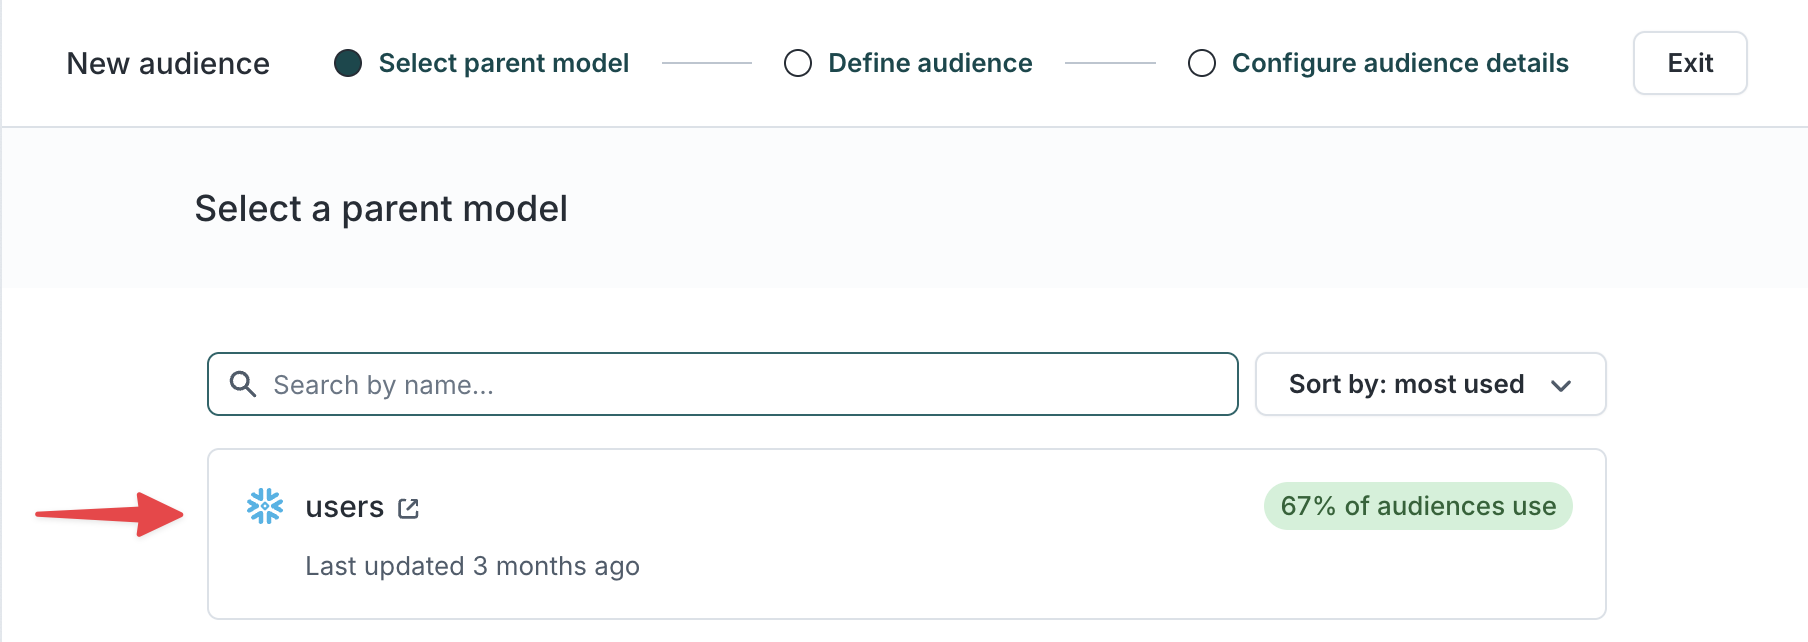The width and height of the screenshot is (1808, 642).
Task: Open the 'Sort by: most used' dropdown
Action: pyautogui.click(x=1430, y=384)
